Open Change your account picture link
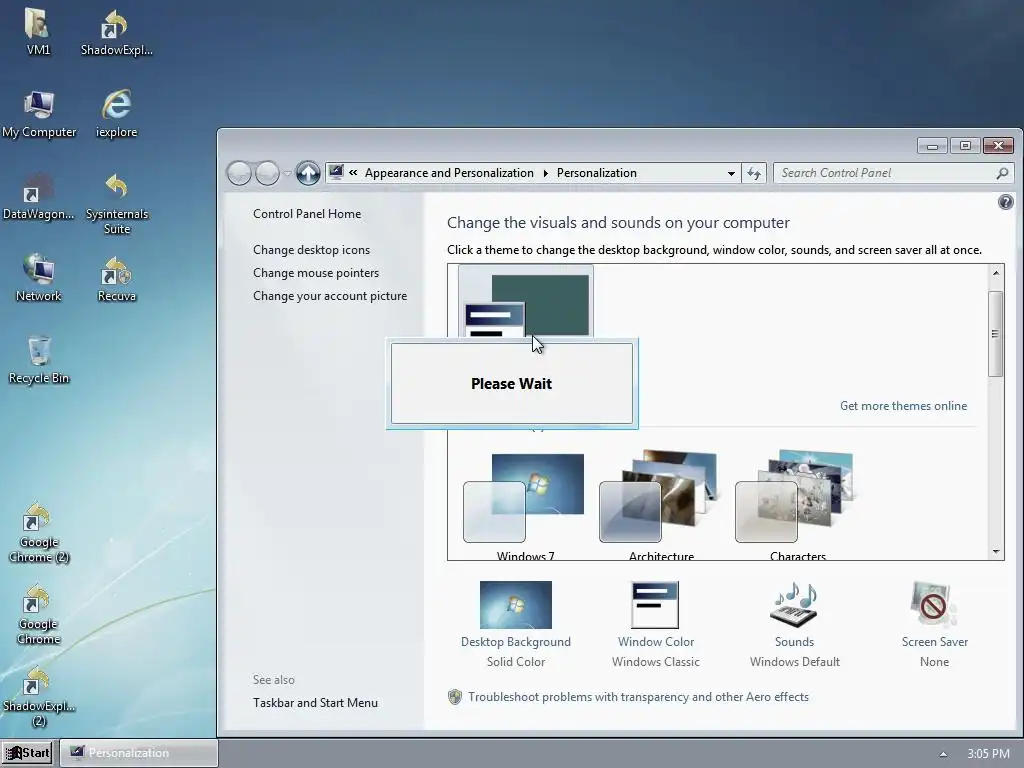Viewport: 1024px width, 768px height. click(330, 296)
